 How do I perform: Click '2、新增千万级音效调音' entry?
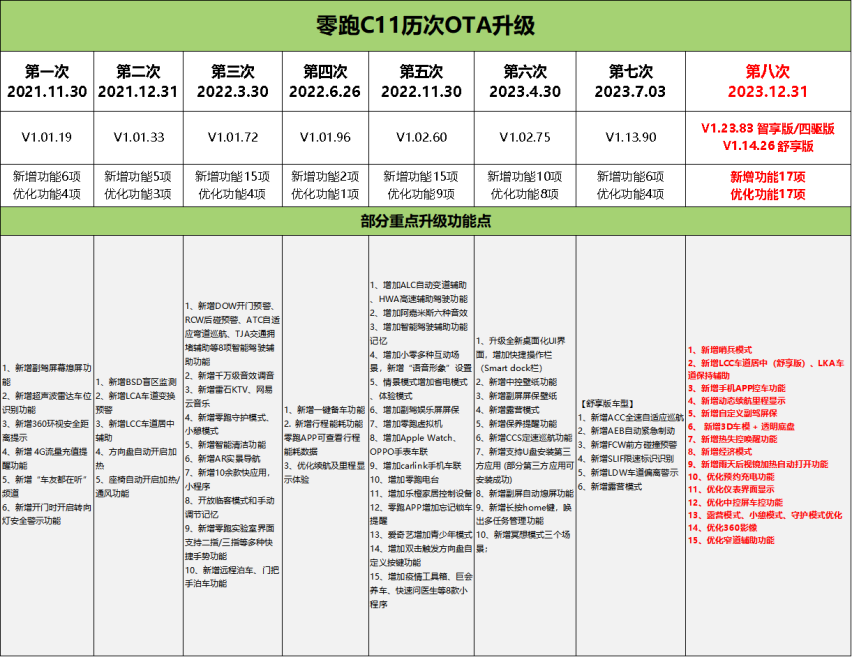[x=229, y=376]
